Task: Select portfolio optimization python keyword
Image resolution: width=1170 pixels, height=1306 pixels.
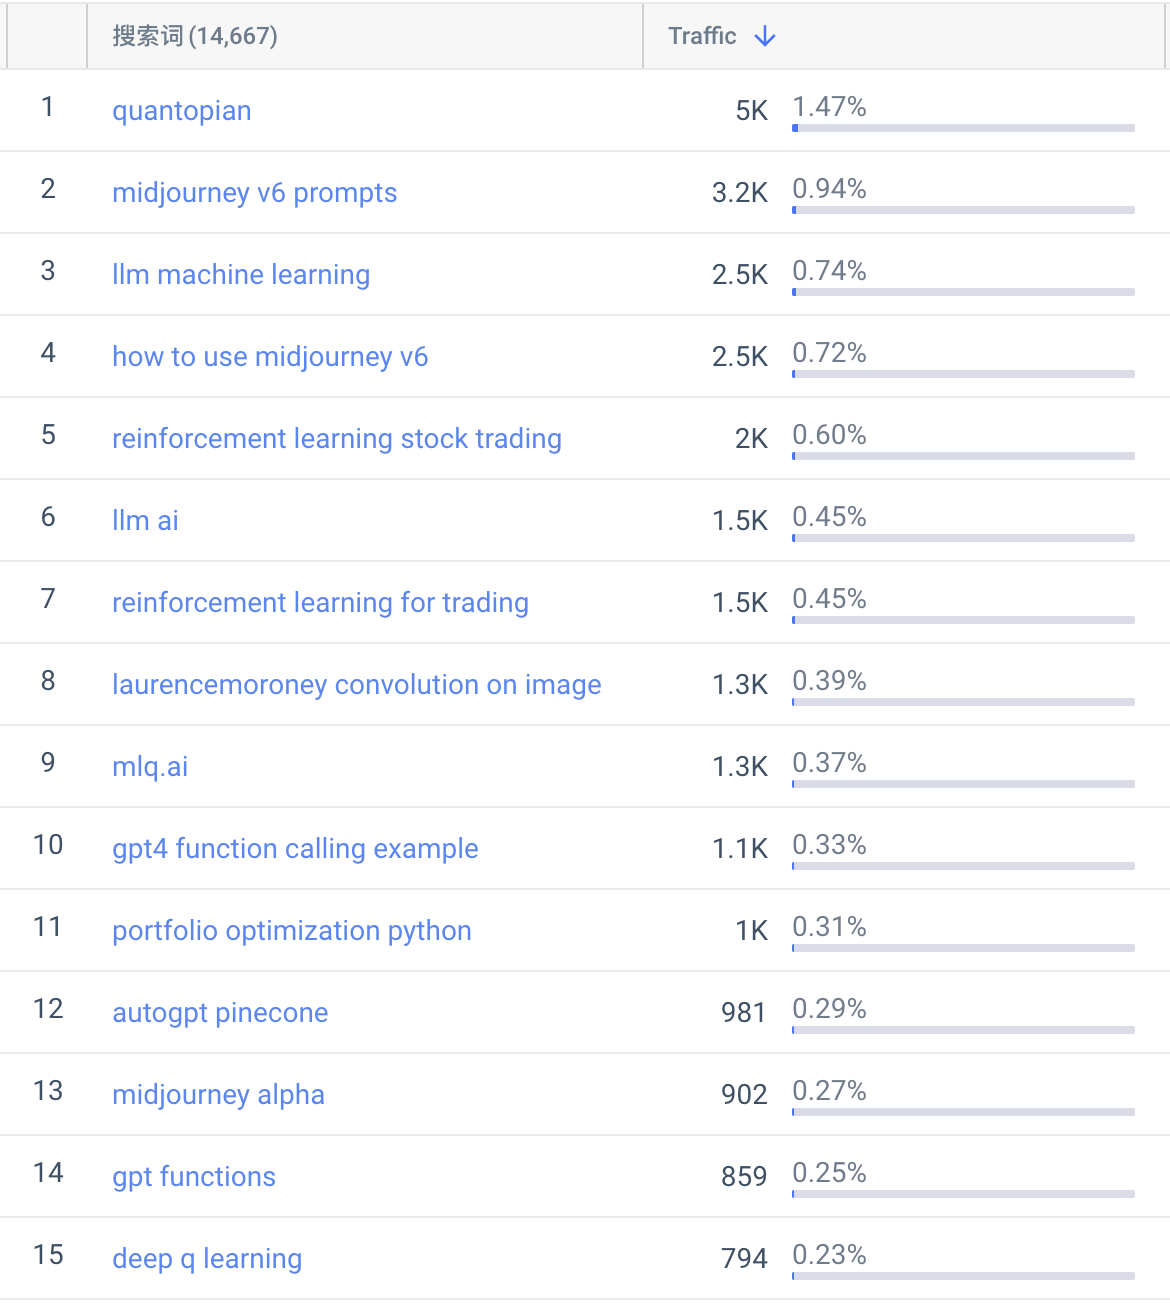Action: pyautogui.click(x=292, y=930)
